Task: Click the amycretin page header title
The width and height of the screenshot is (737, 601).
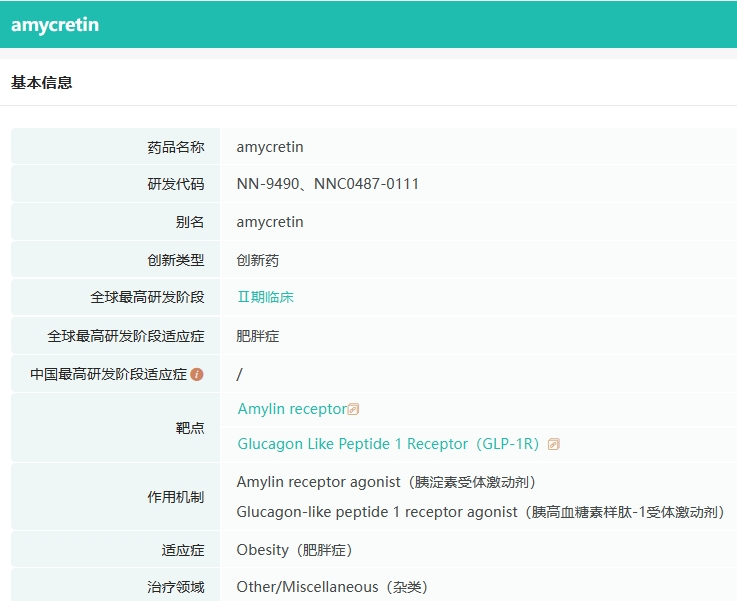Action: click(55, 24)
